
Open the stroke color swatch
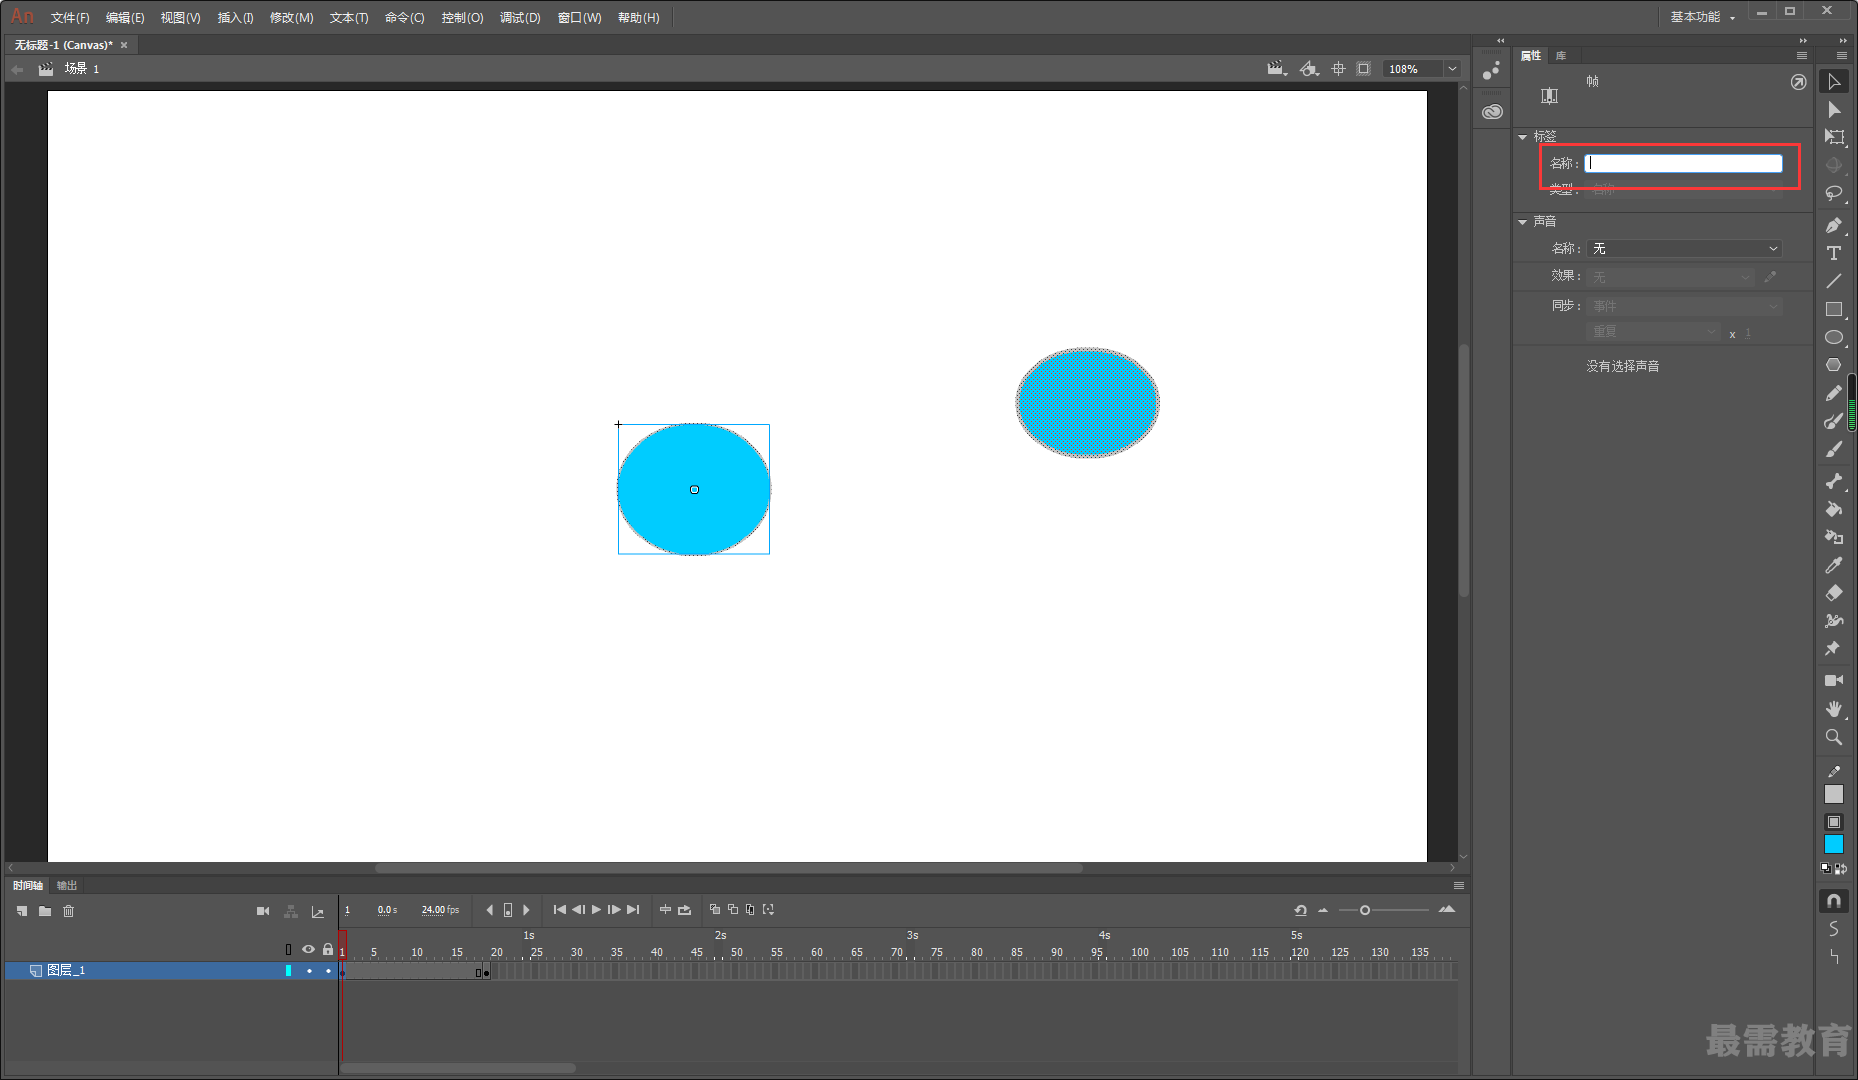coord(1833,794)
